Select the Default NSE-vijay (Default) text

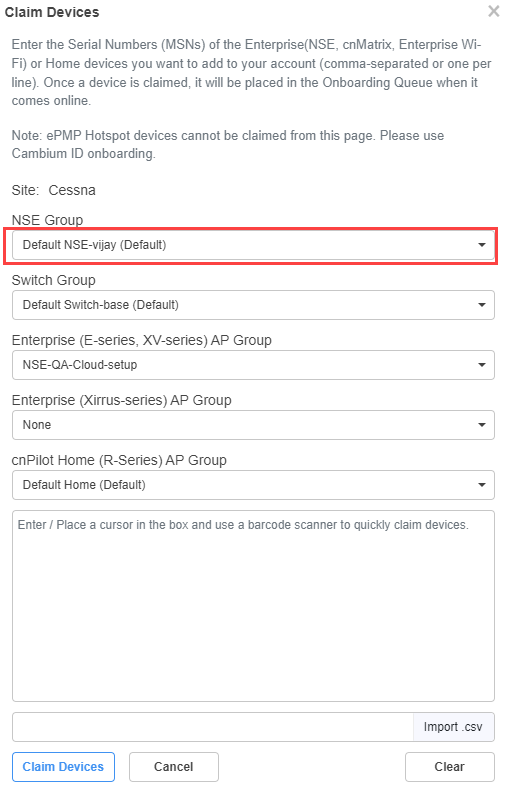(94, 245)
